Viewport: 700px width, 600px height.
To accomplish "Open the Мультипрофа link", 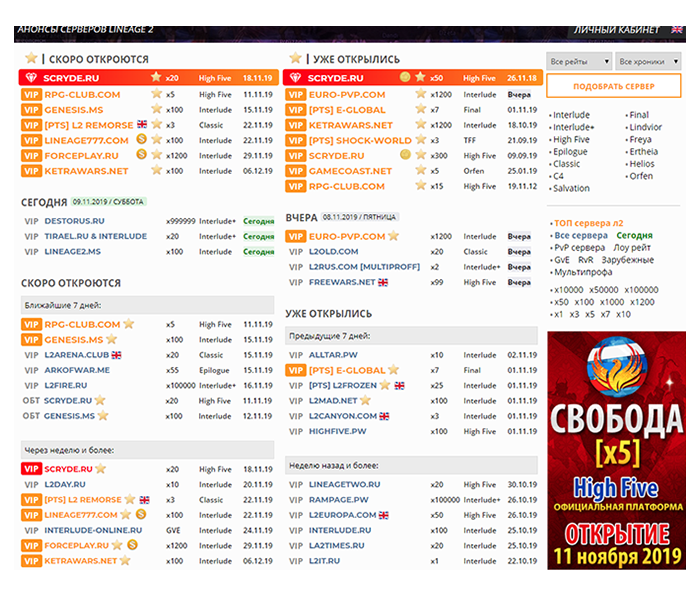I will (583, 272).
